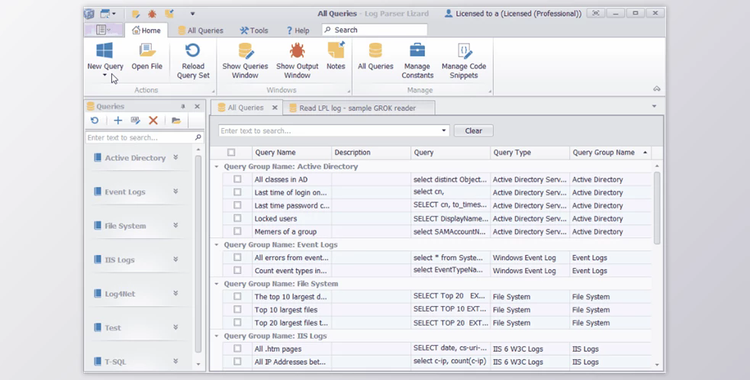Check the box for All classes in AD
This screenshot has height=380, width=750.
click(237, 179)
